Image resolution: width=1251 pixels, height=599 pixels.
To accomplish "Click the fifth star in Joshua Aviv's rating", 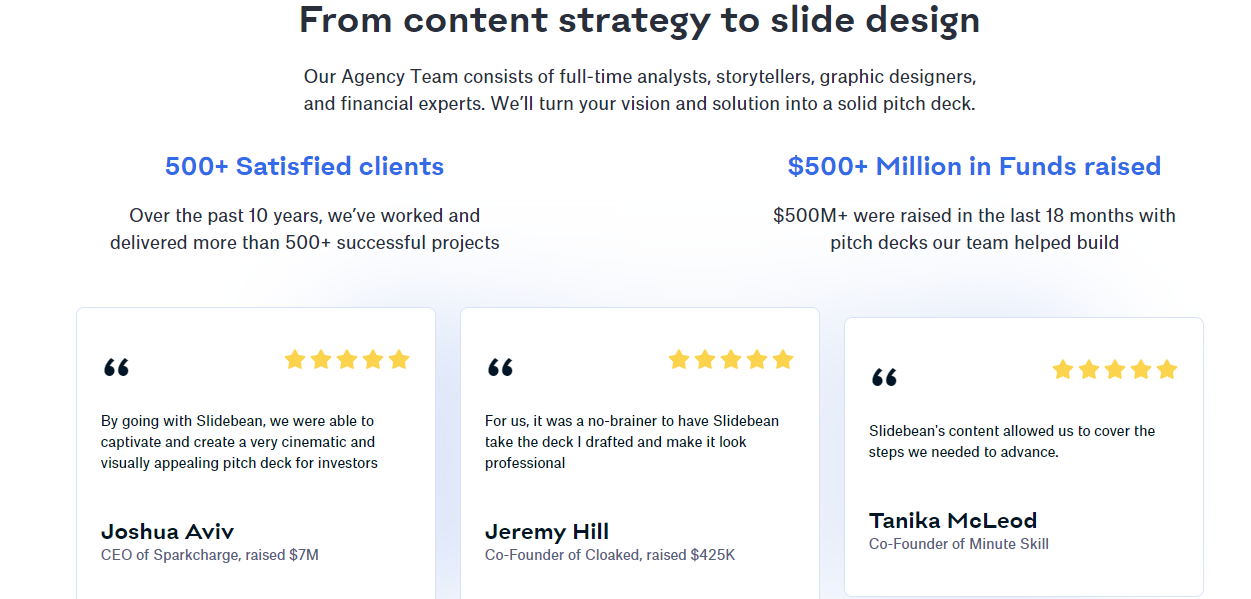I will point(399,359).
